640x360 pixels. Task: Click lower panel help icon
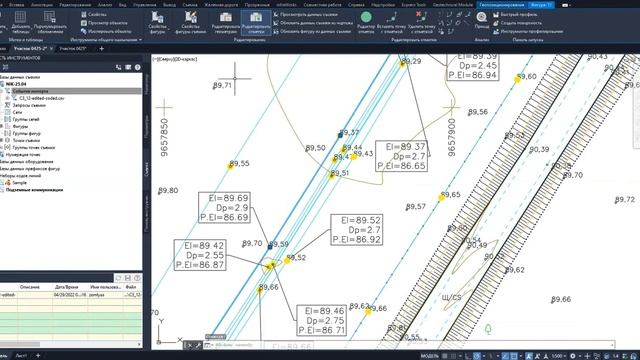point(137,278)
